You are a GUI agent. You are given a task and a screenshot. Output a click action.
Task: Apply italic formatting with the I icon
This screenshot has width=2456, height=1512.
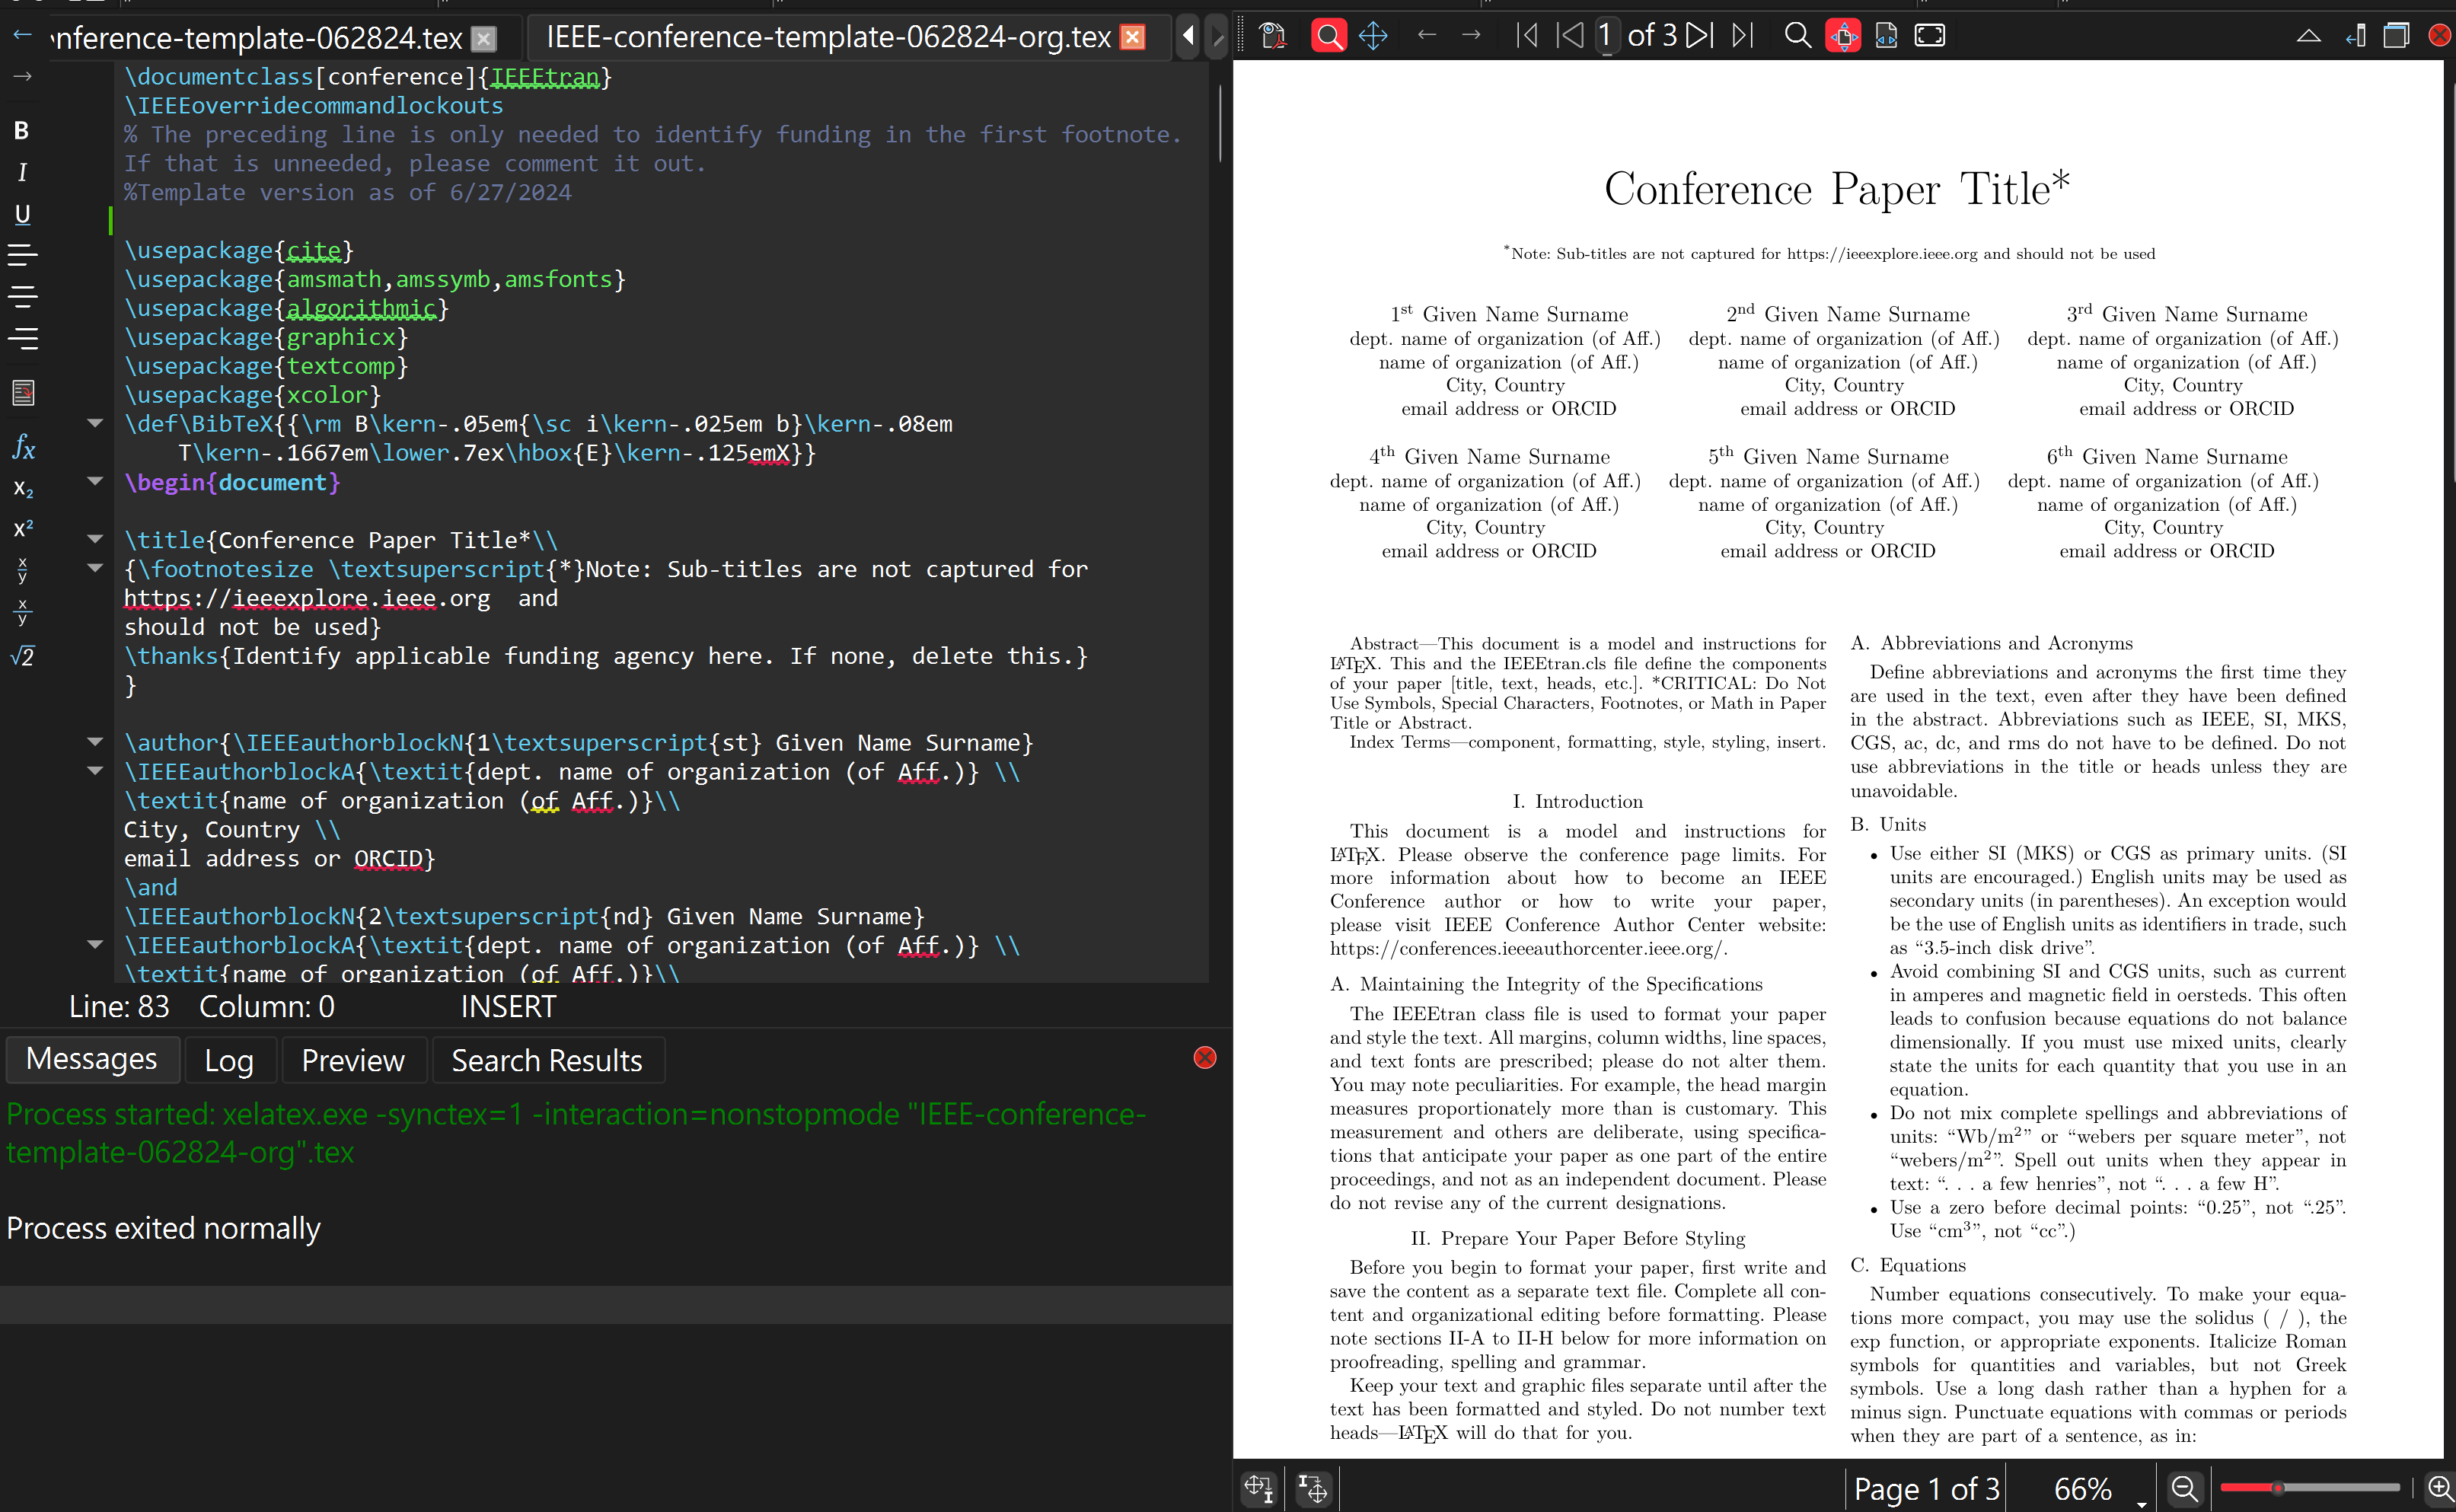pyautogui.click(x=22, y=172)
